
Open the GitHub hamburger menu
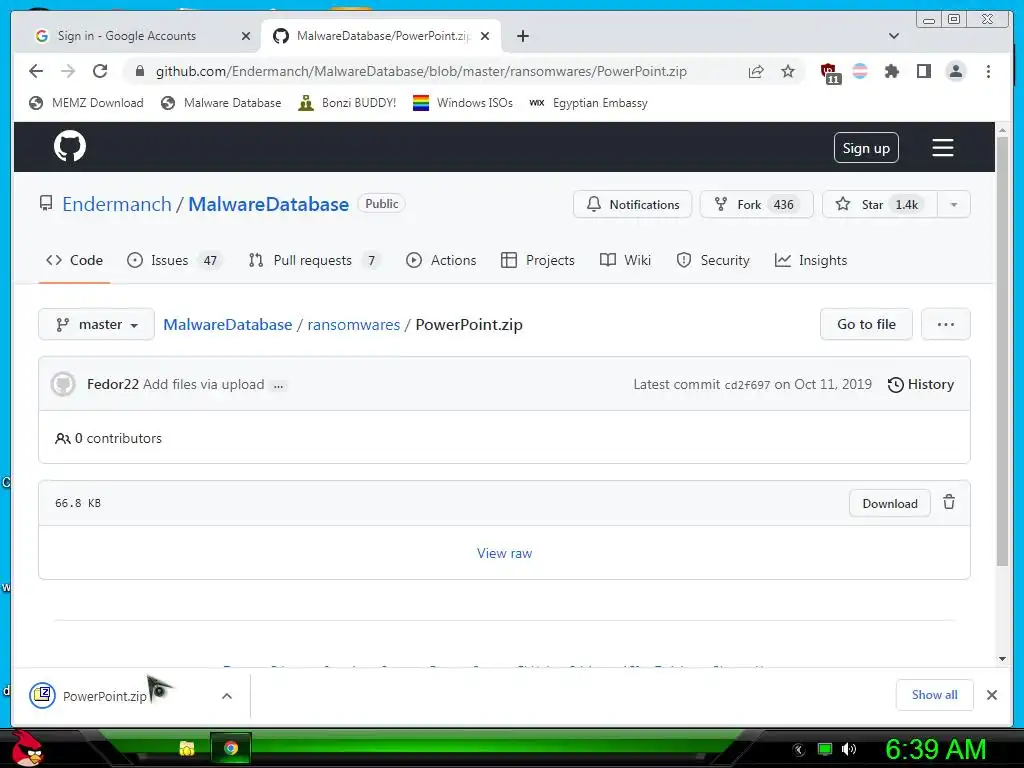point(942,148)
